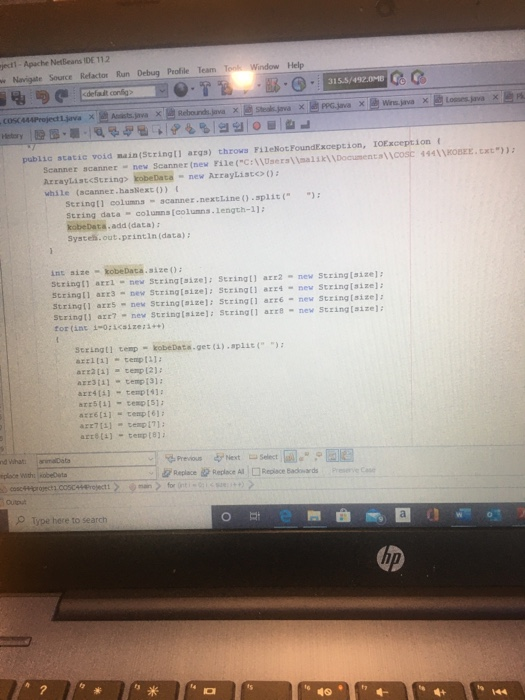The width and height of the screenshot is (525, 700).
Task: Click the memory usage indicator 315.5/492.0MB
Action: (355, 80)
